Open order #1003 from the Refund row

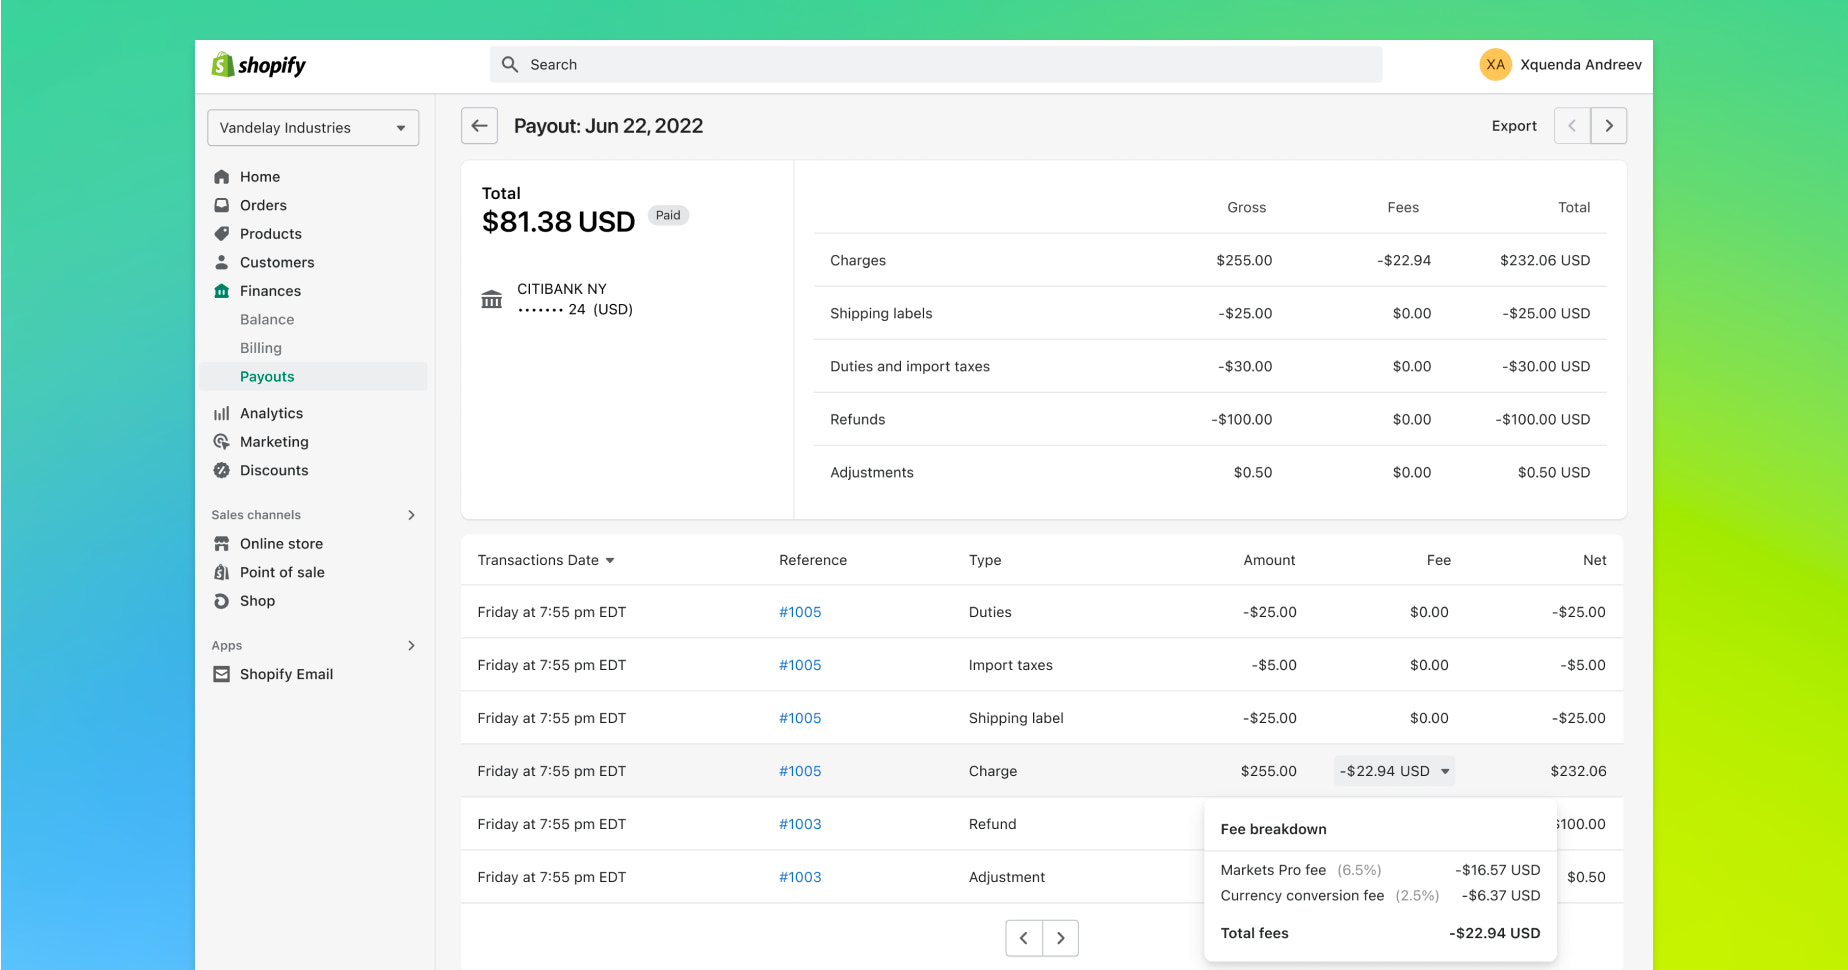coord(800,823)
